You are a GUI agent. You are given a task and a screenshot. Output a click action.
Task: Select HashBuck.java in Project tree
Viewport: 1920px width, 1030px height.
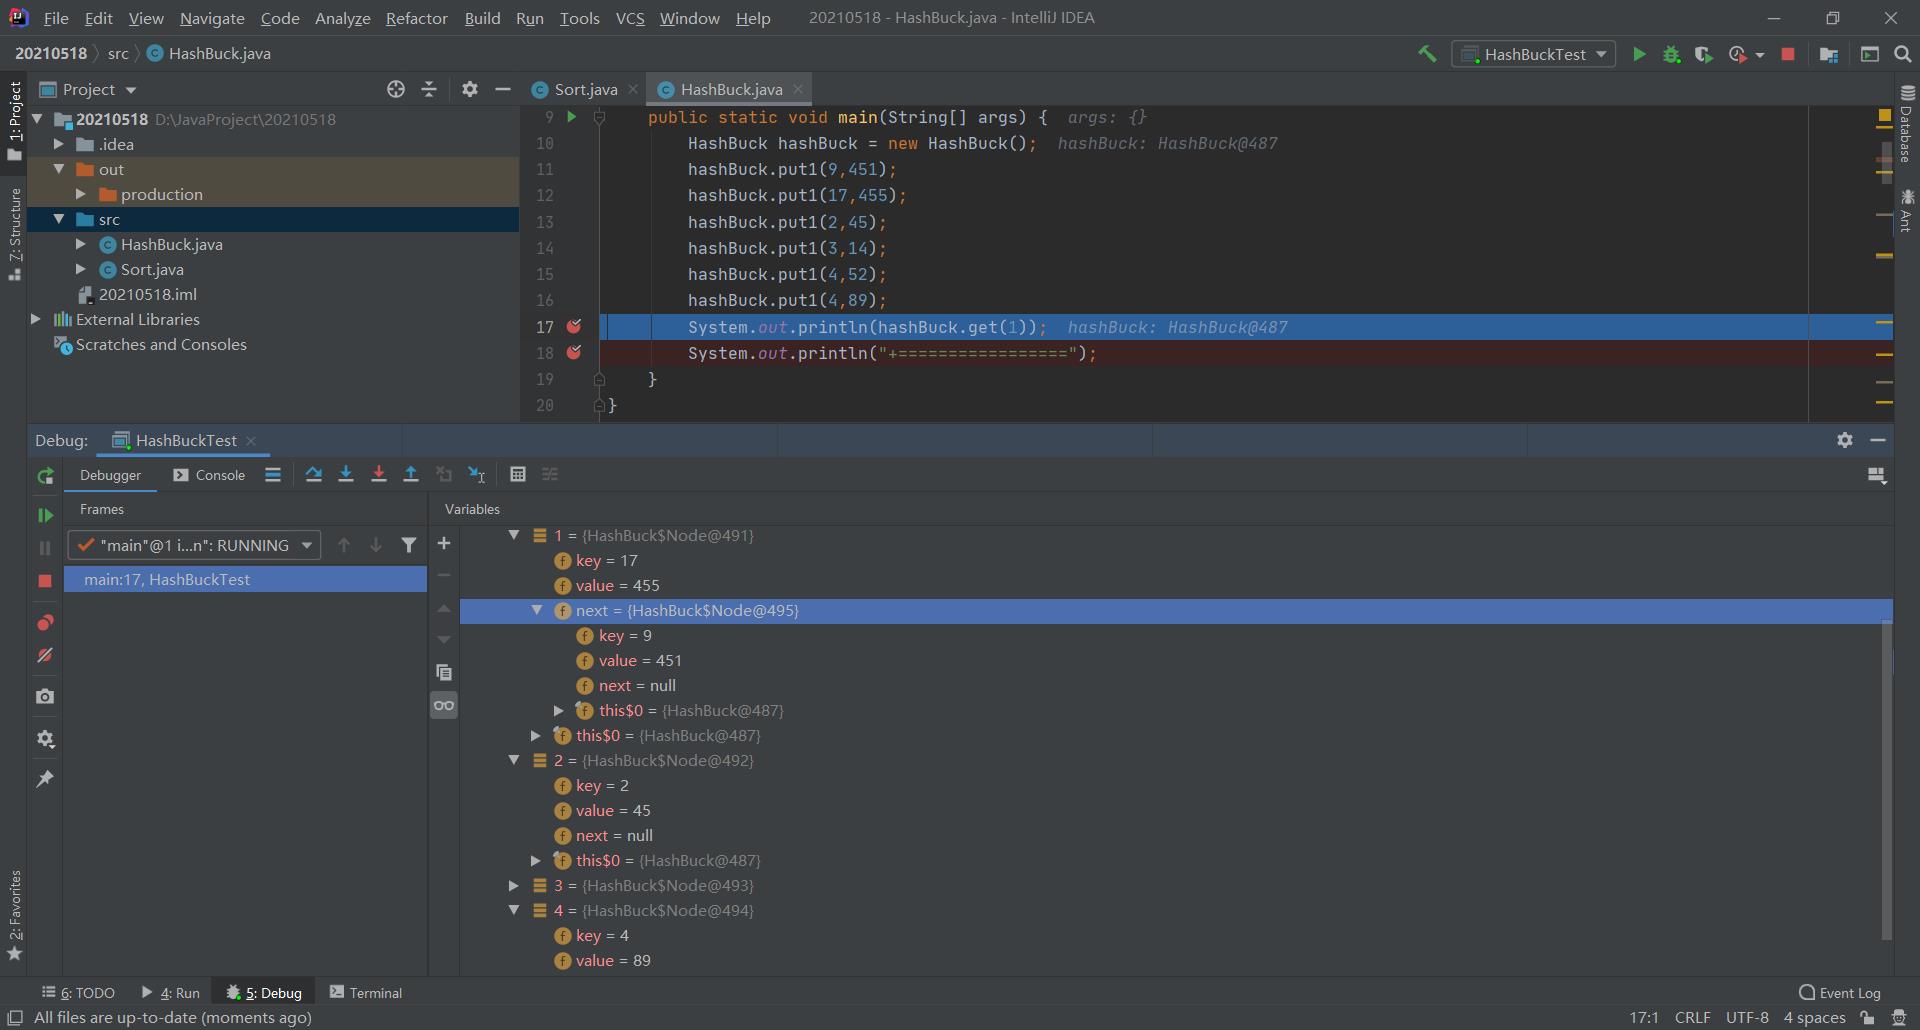click(x=171, y=244)
